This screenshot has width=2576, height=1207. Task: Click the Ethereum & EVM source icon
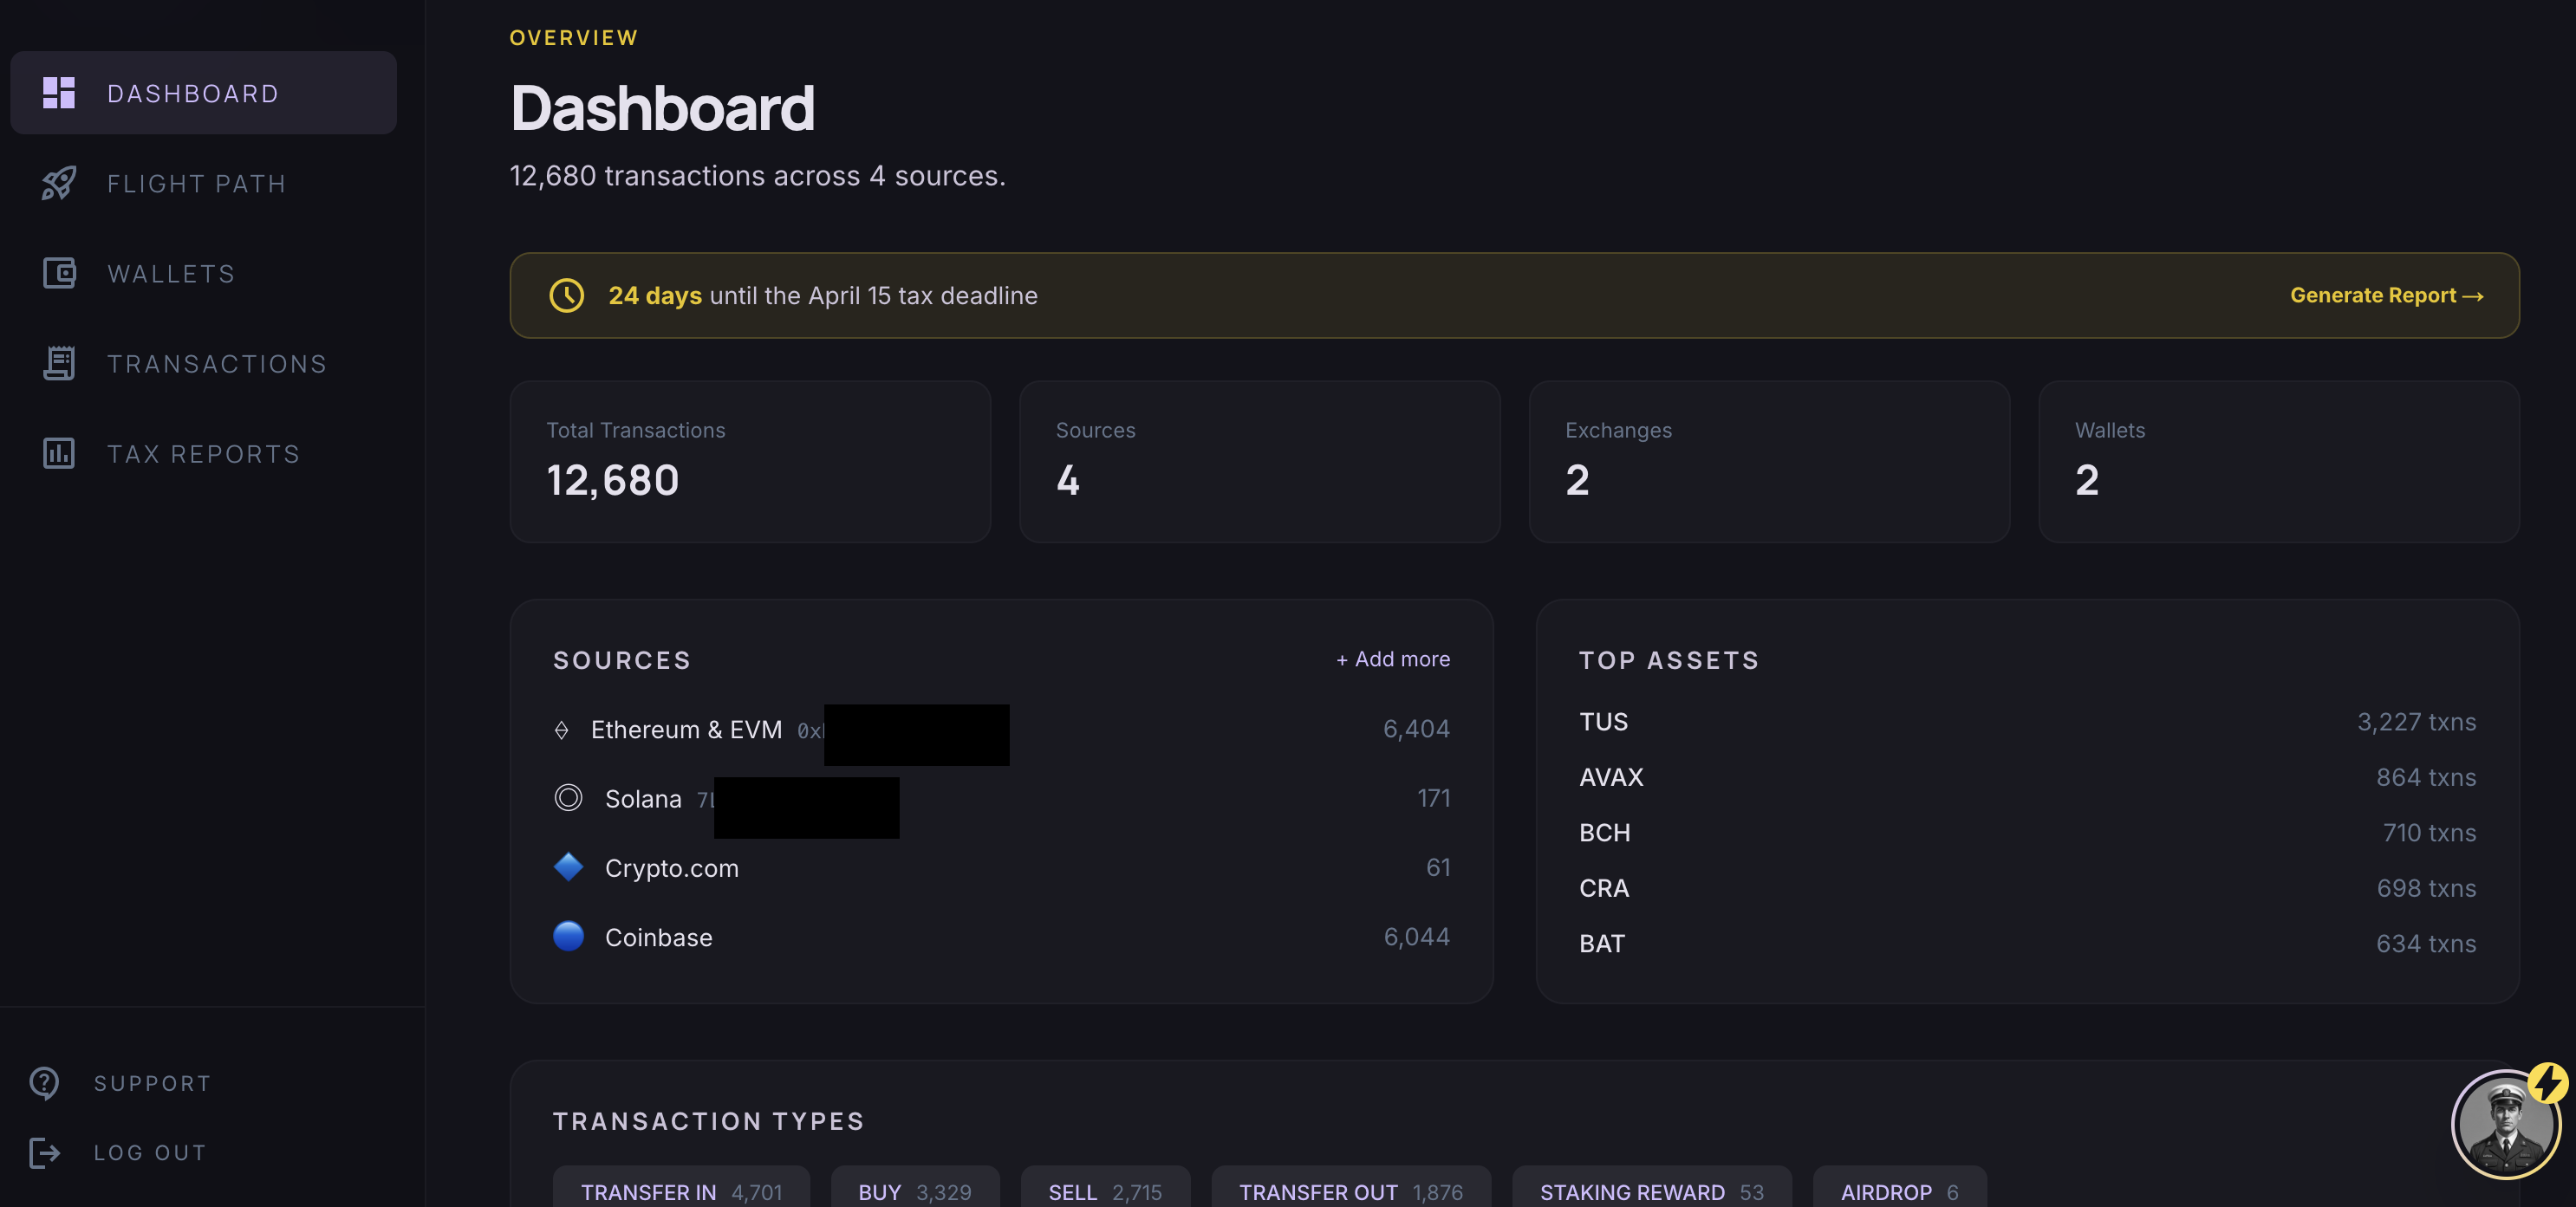pos(562,729)
